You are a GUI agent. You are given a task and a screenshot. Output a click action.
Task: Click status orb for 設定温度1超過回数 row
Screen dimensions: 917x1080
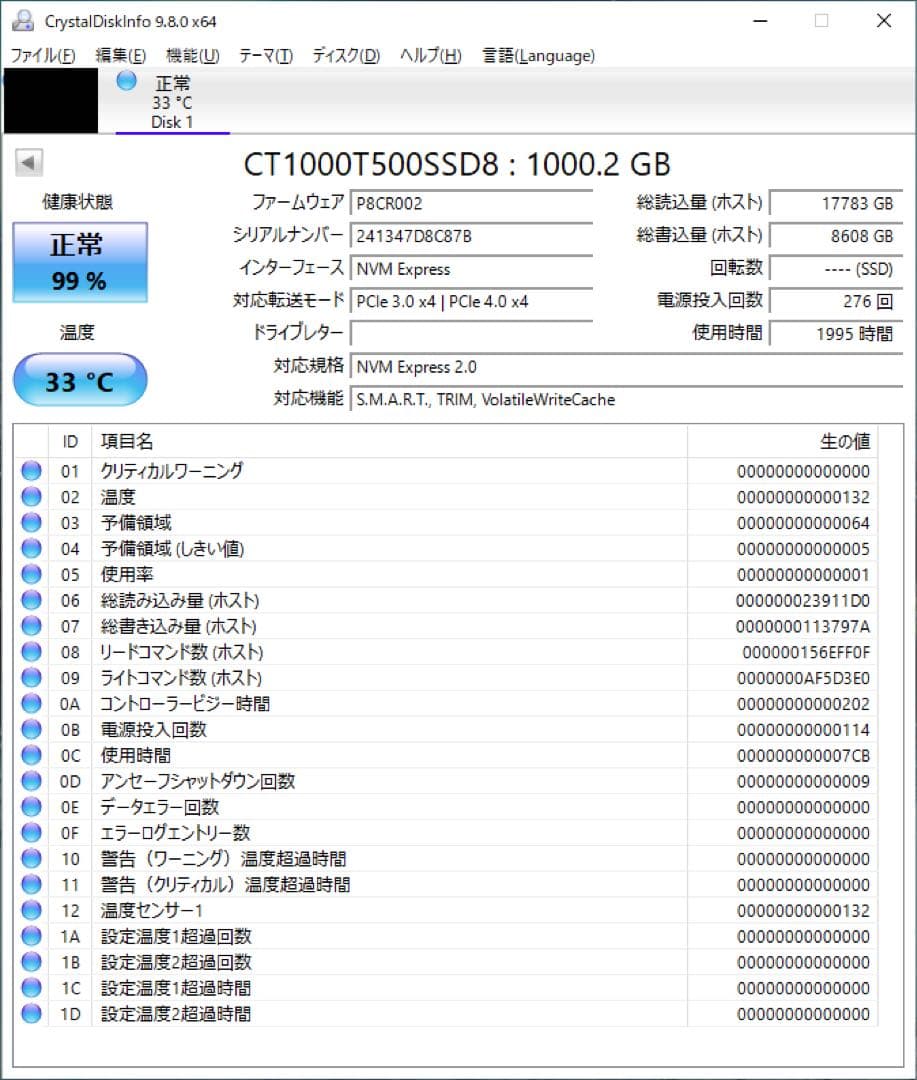point(31,935)
